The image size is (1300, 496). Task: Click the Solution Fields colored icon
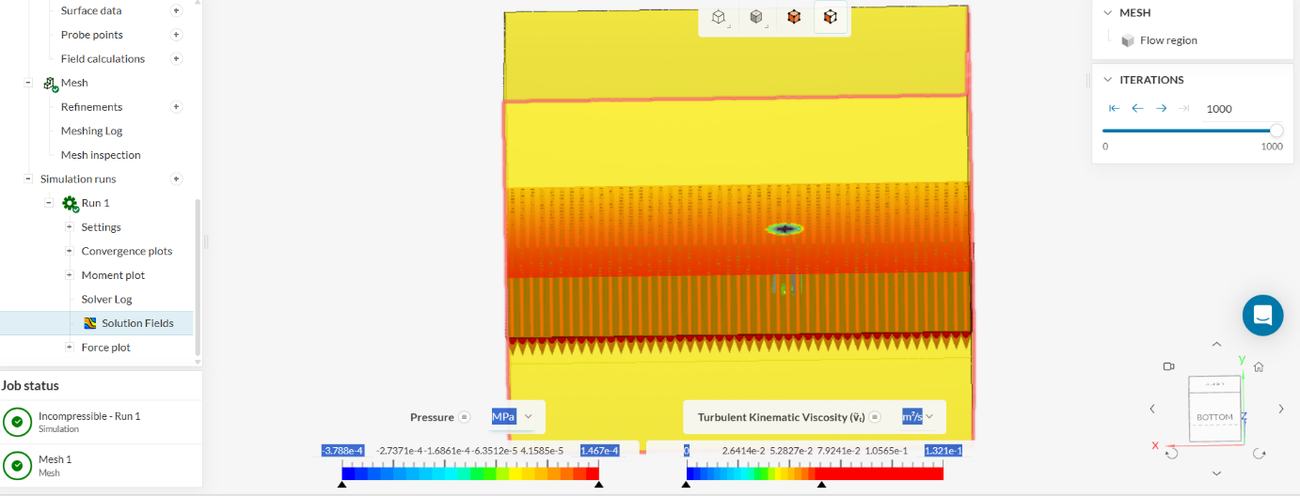pyautogui.click(x=90, y=323)
